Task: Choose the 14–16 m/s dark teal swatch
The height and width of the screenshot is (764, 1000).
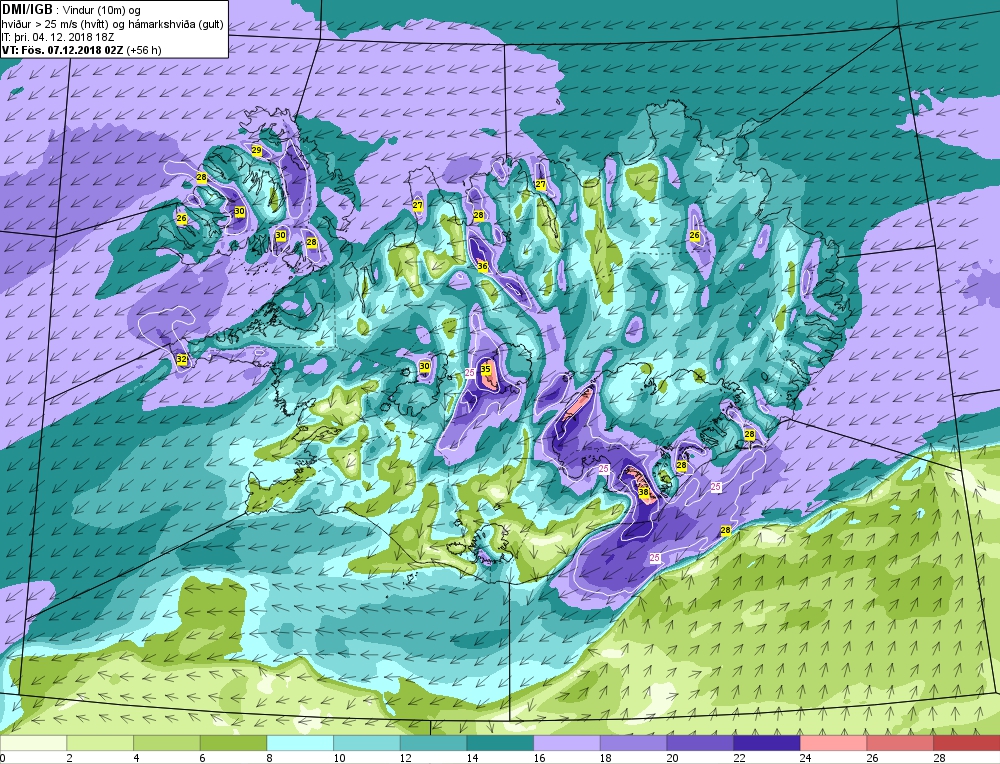Action: [500, 743]
